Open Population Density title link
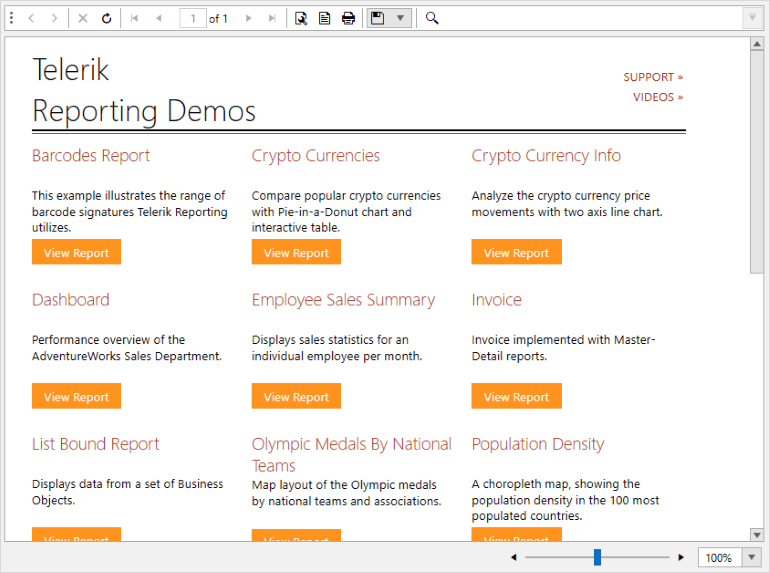The image size is (770, 573). tap(538, 444)
